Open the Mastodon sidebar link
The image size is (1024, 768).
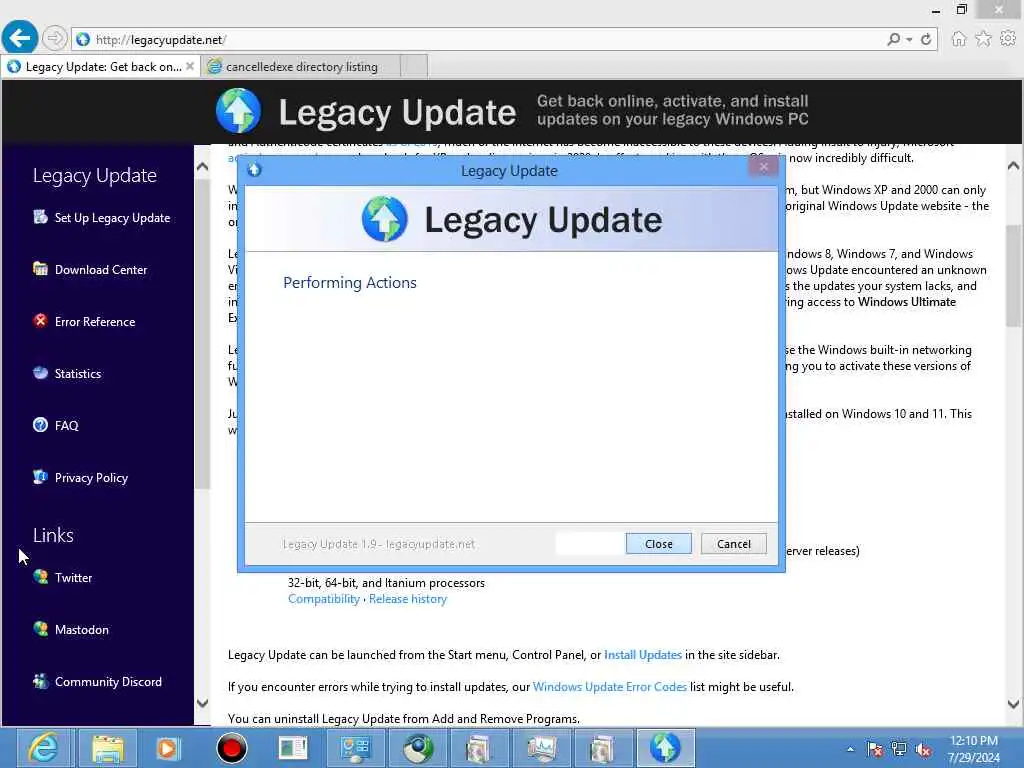click(x=82, y=630)
